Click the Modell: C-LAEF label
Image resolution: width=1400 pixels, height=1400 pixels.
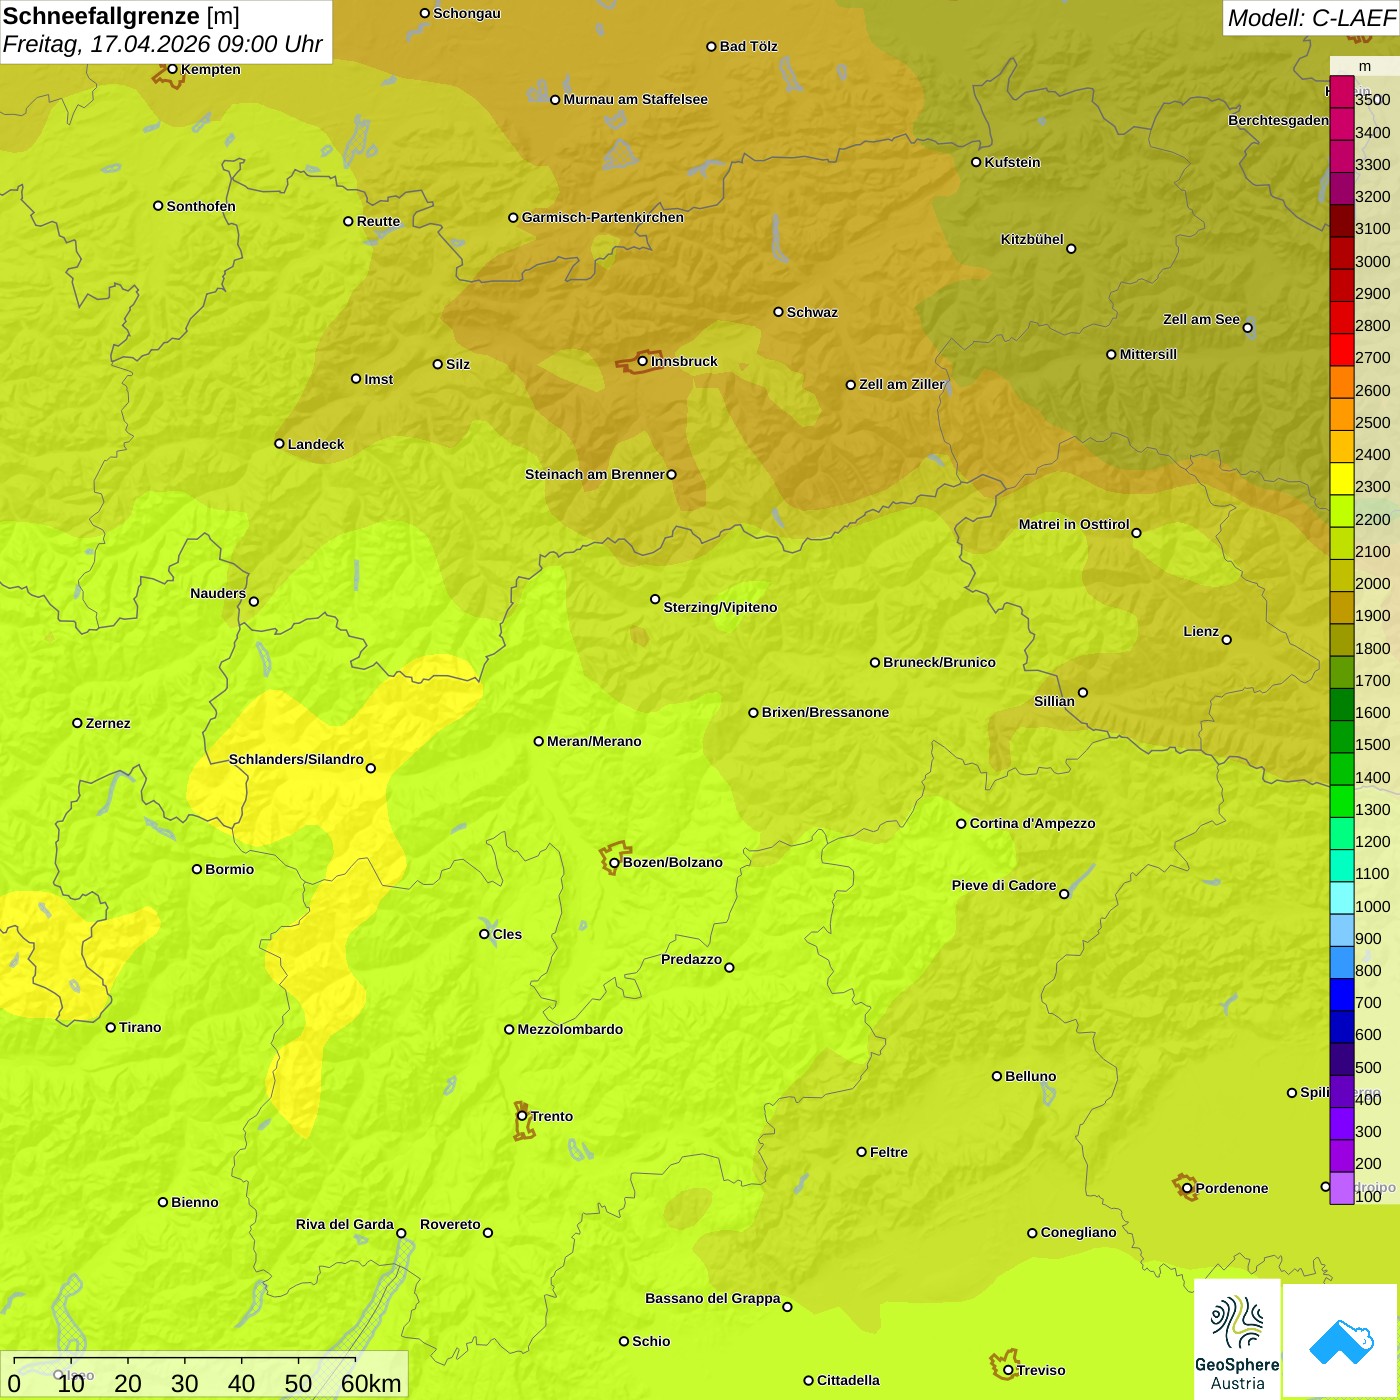(1311, 18)
